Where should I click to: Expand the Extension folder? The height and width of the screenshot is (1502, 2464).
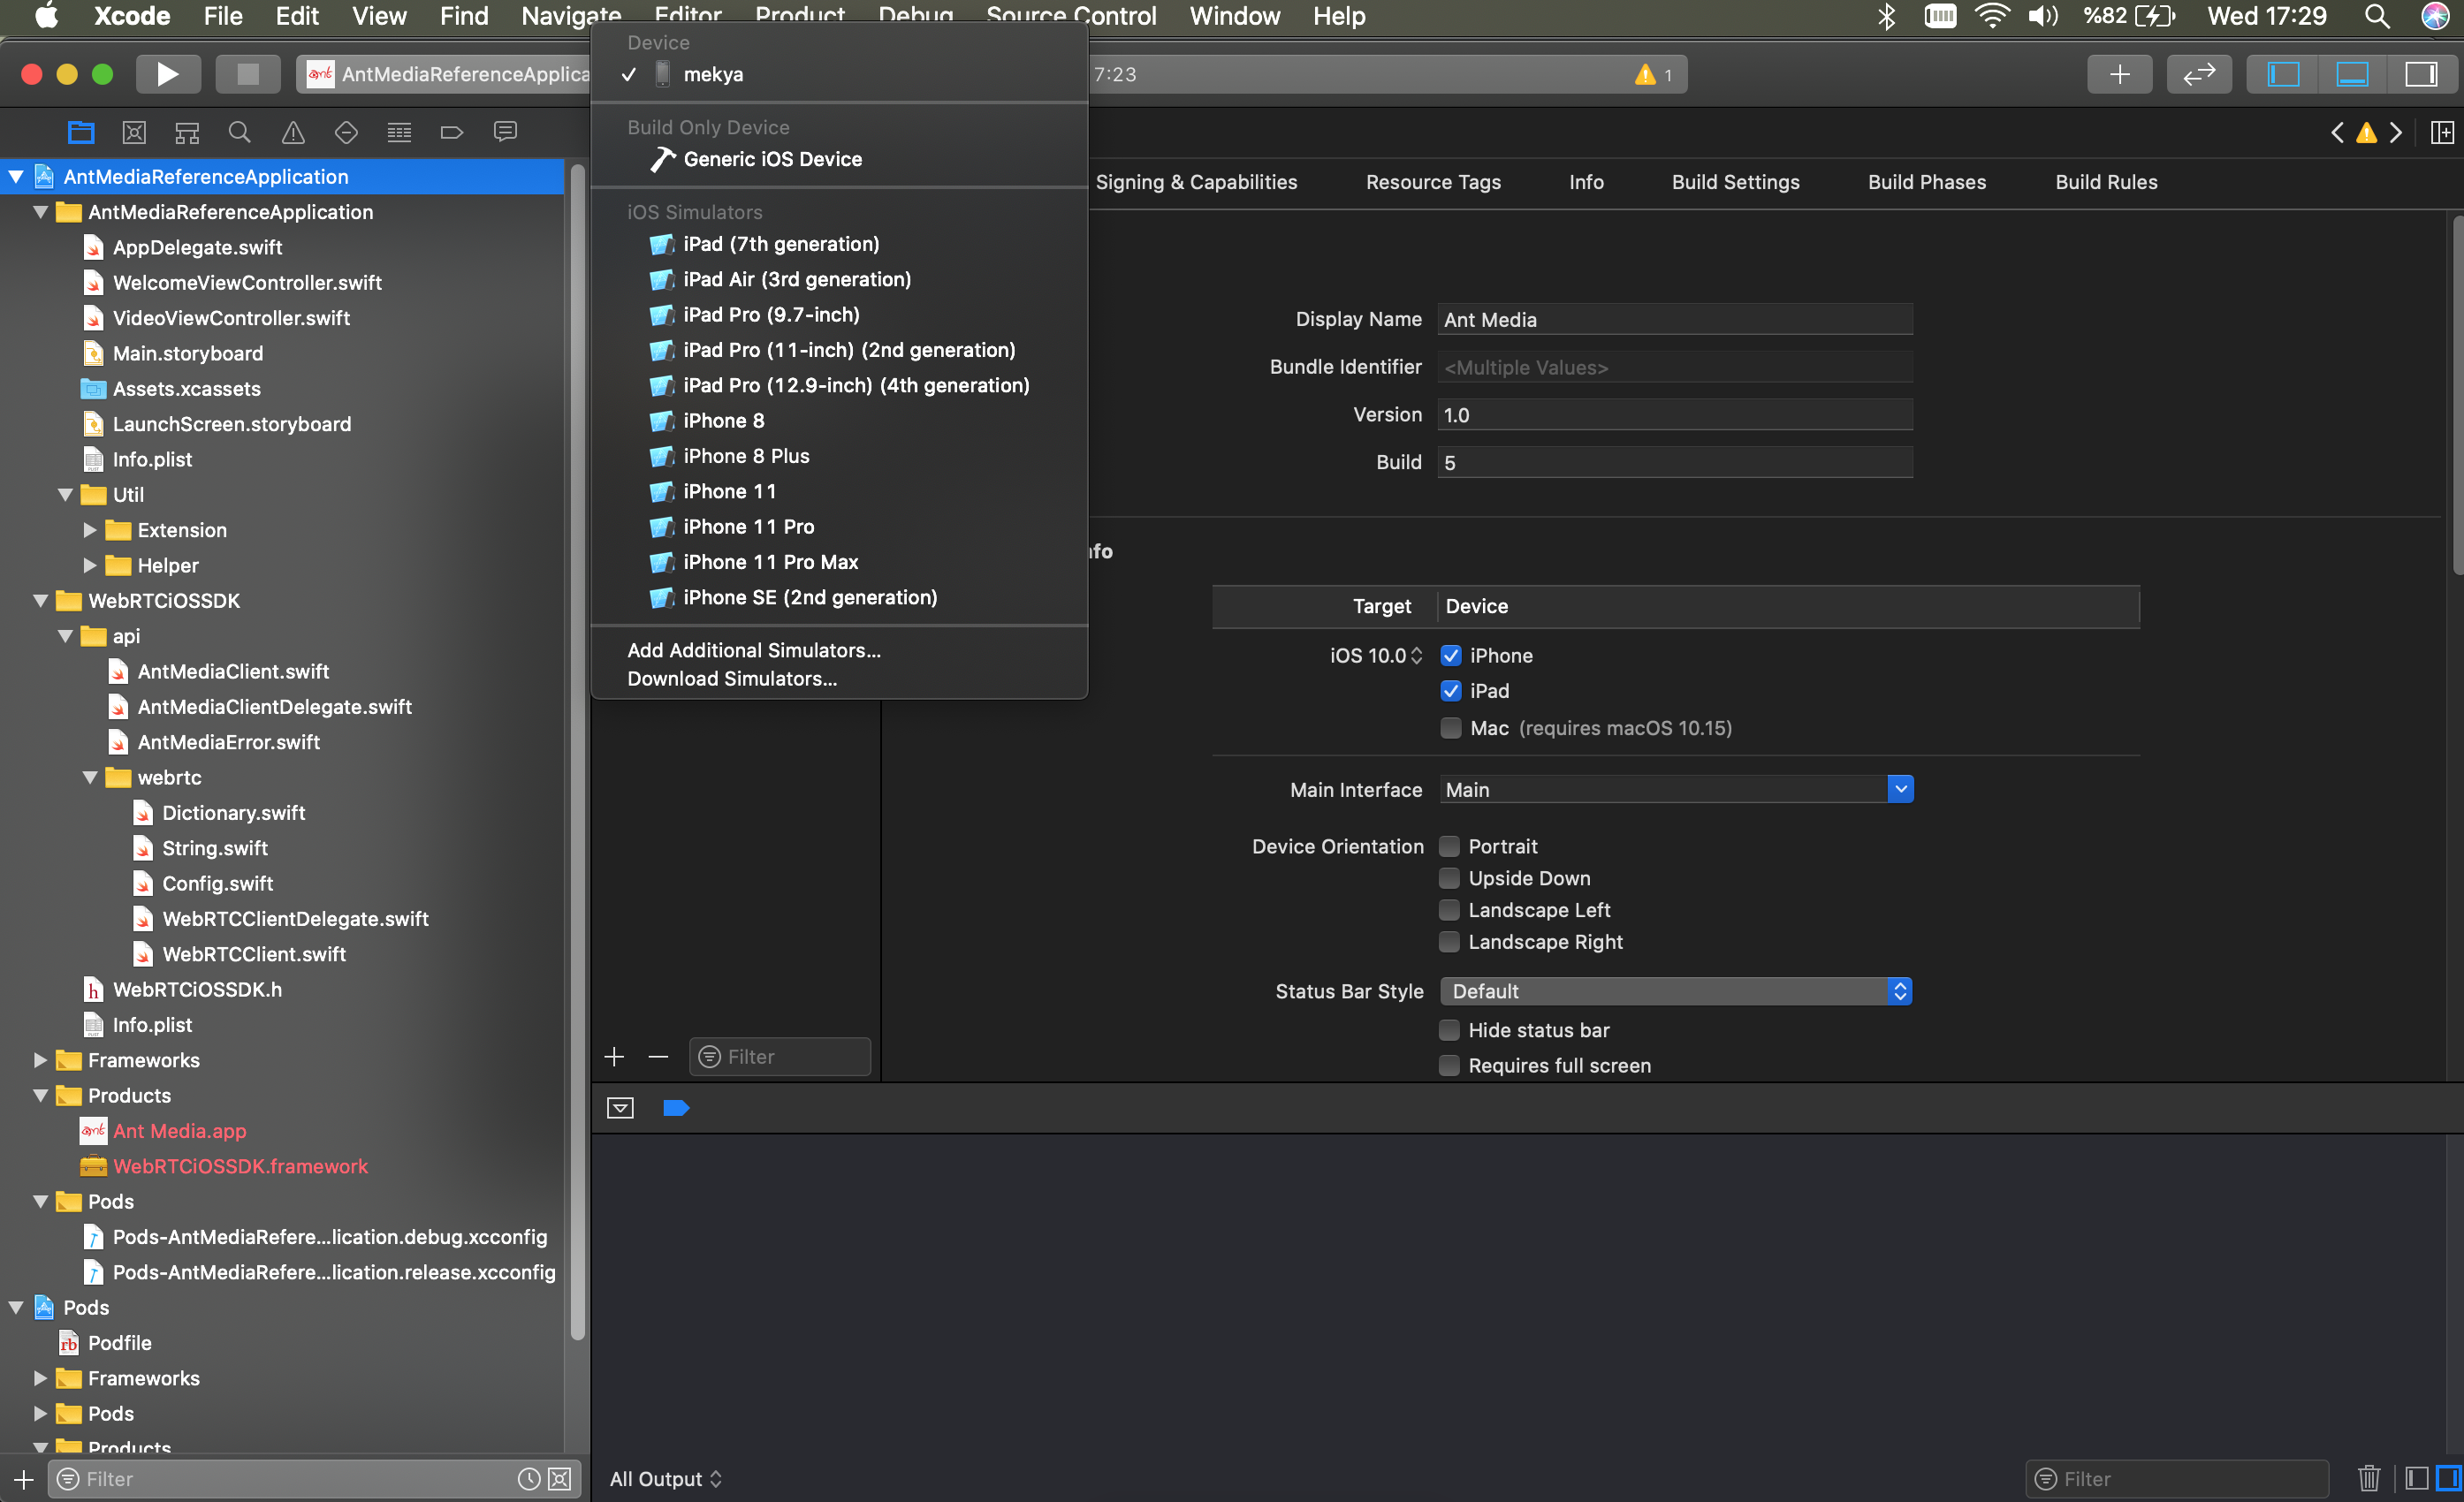pyautogui.click(x=90, y=530)
